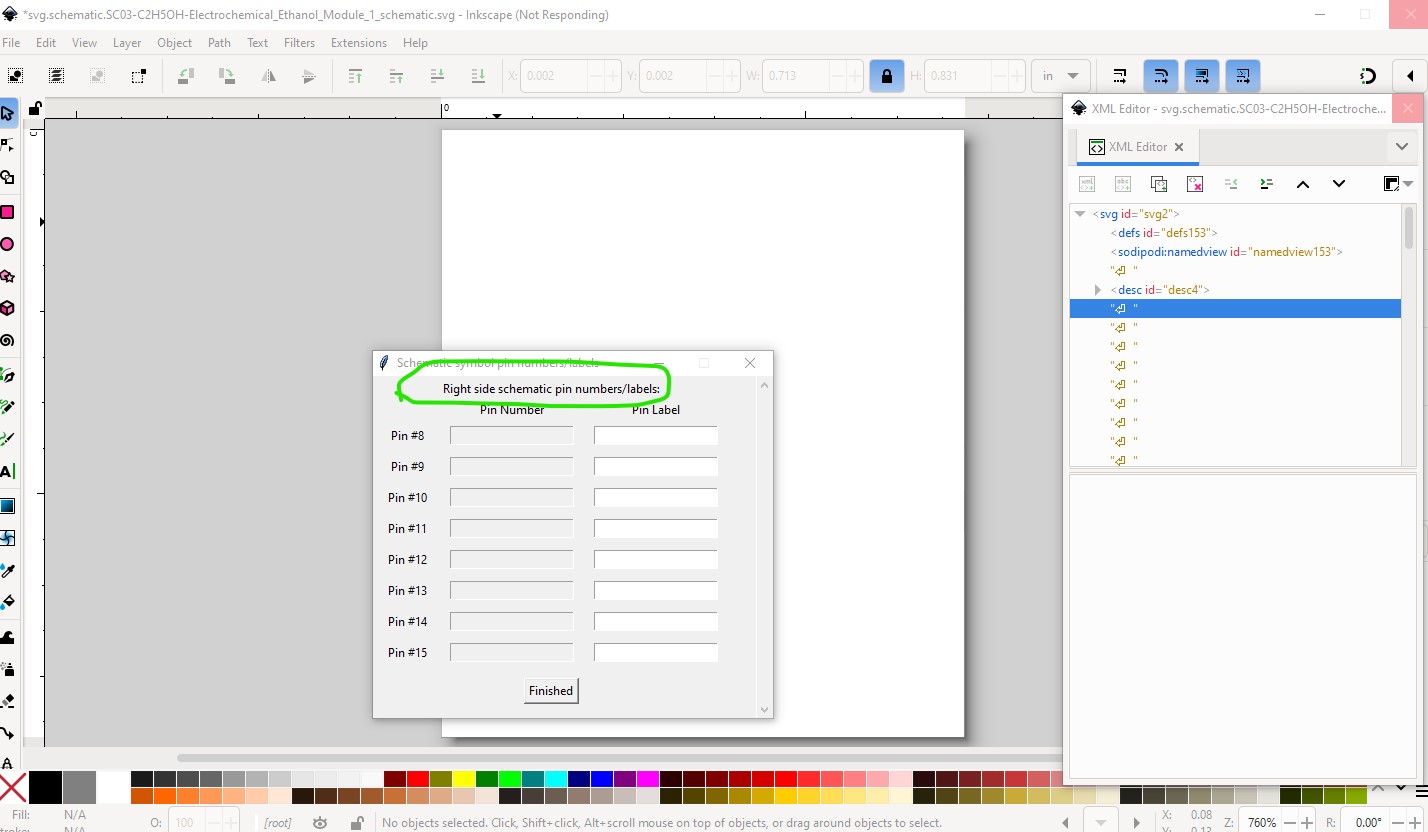1428x832 pixels.
Task: Expand the desc id="desc4" node
Action: [1098, 290]
